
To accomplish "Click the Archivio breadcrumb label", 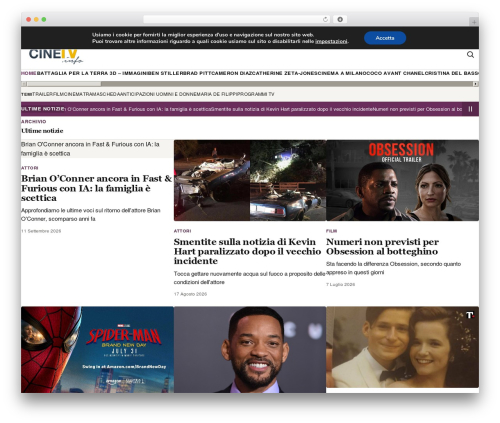I will [34, 122].
